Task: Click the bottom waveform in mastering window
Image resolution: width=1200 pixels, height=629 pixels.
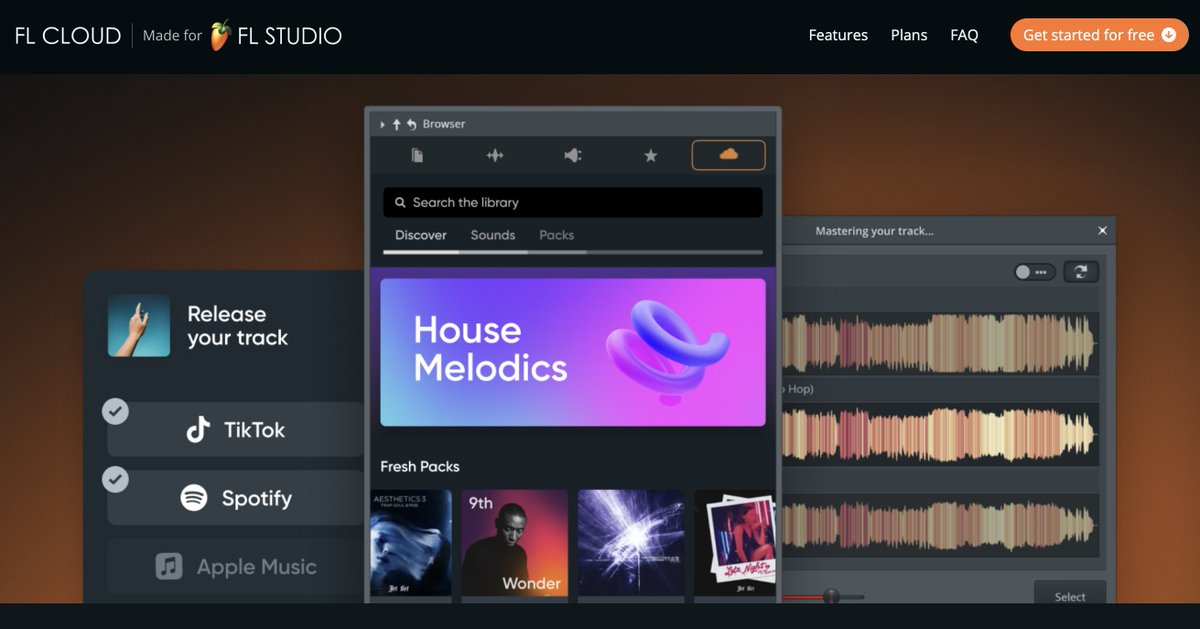Action: click(x=938, y=524)
